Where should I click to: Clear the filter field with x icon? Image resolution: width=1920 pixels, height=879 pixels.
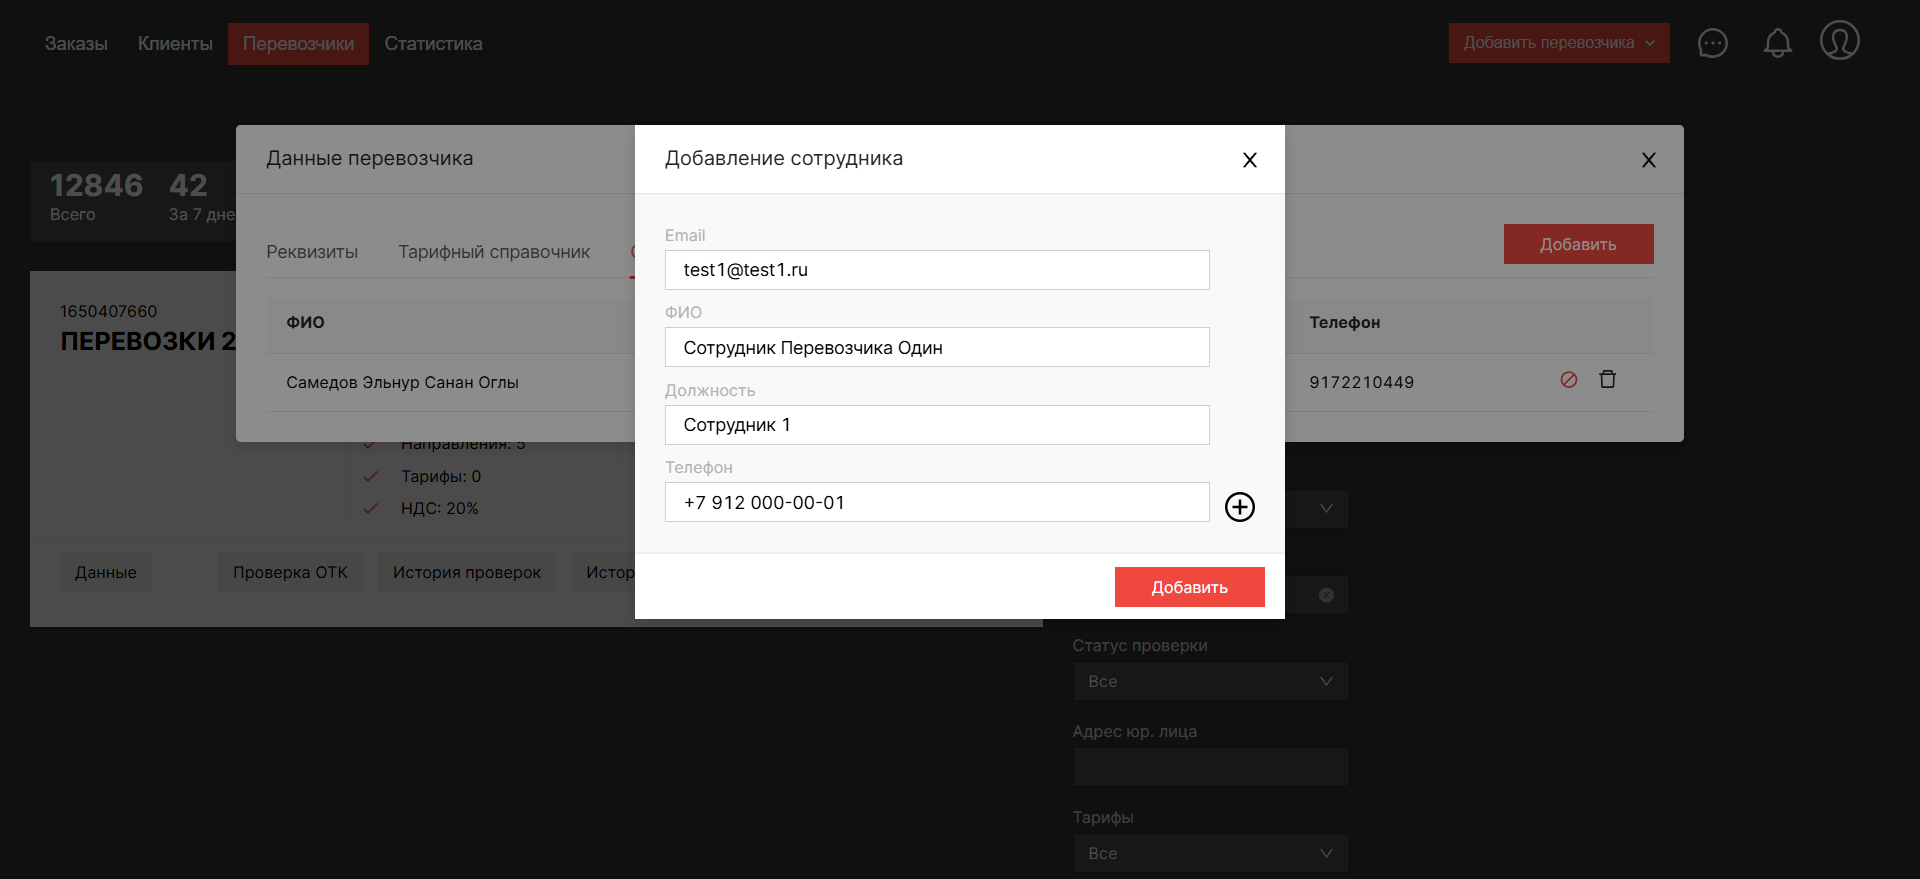point(1326,595)
